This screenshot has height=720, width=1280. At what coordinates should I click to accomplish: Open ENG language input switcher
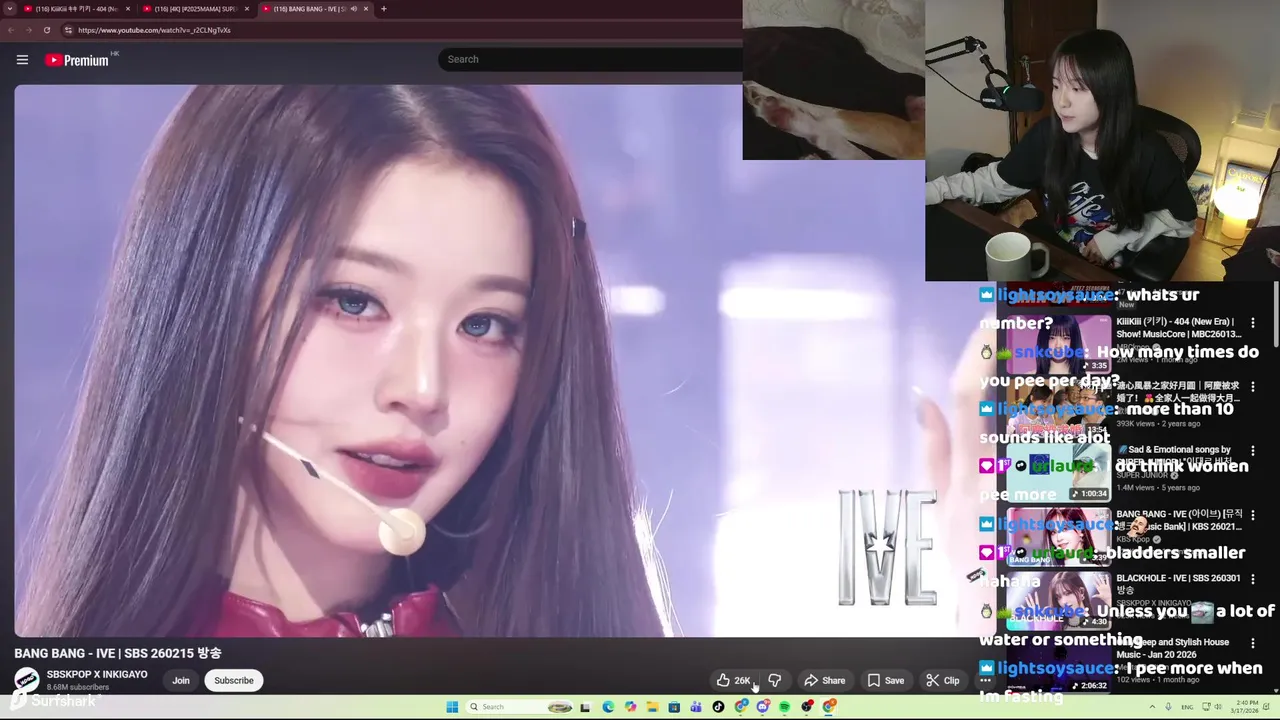(x=1187, y=707)
